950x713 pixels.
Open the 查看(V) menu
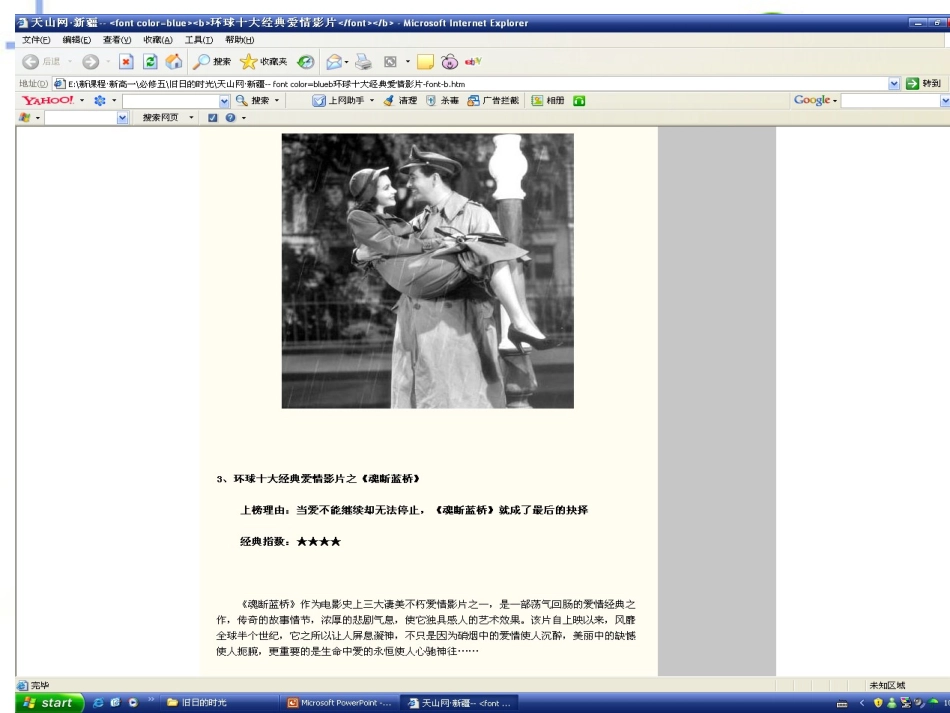(x=117, y=40)
